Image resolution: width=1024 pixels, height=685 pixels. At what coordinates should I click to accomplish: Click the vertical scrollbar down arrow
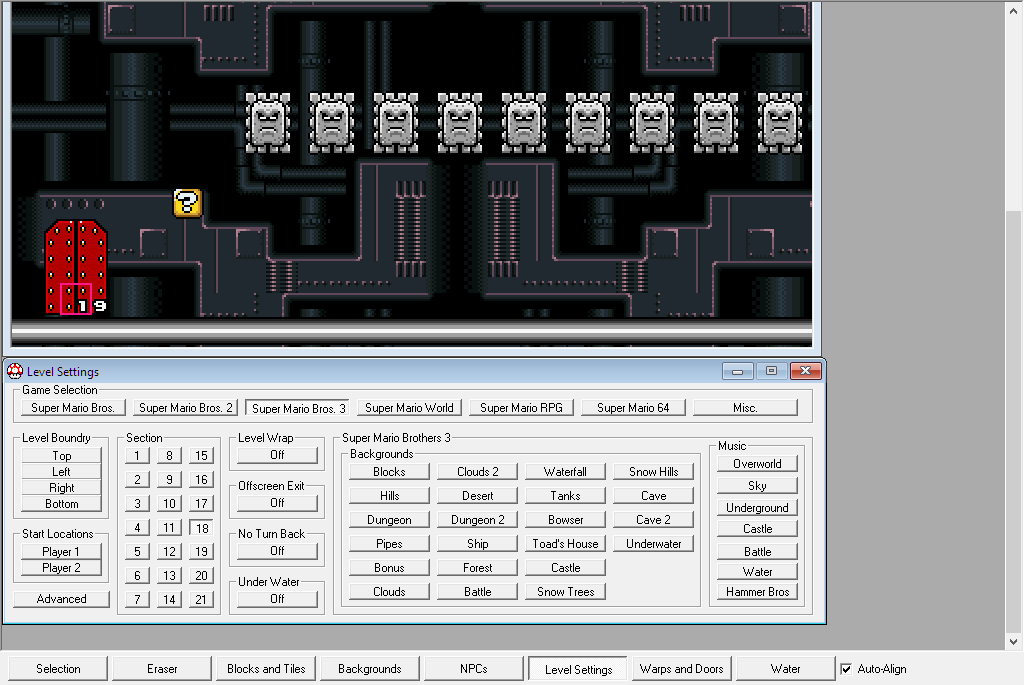click(x=1014, y=642)
